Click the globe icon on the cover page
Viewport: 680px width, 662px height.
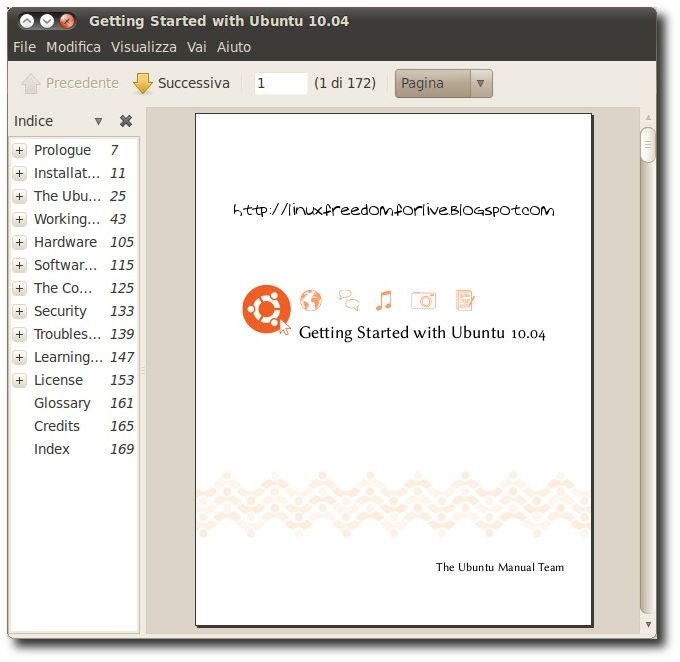[311, 300]
